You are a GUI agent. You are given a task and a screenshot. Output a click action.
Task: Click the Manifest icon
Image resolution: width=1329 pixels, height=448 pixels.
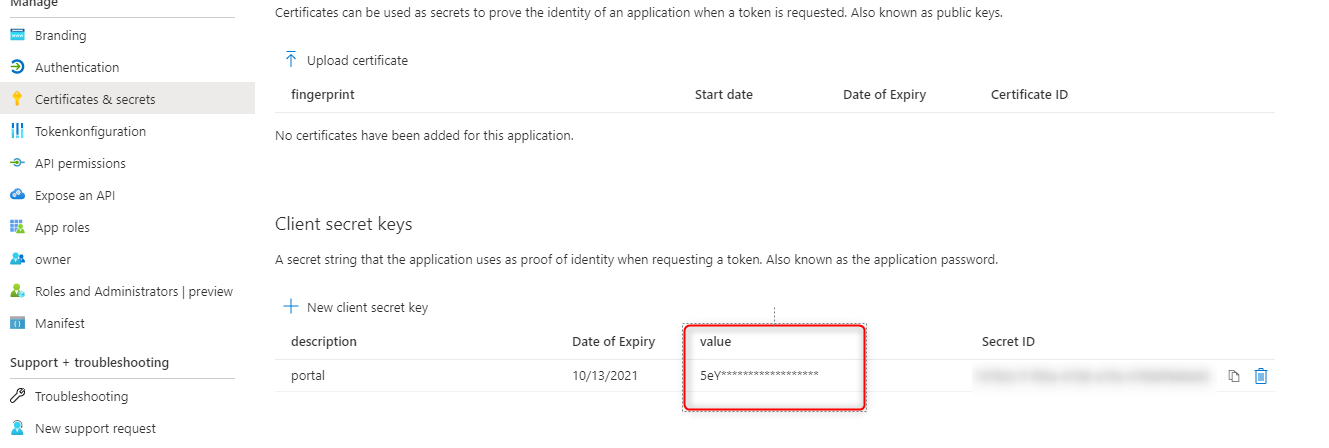click(17, 323)
